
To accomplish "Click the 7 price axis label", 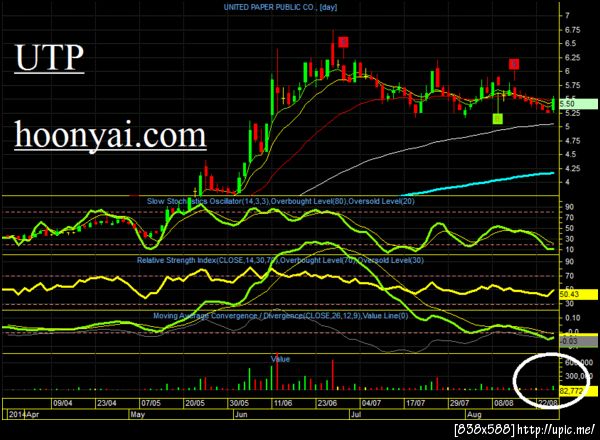I will 567,16.
